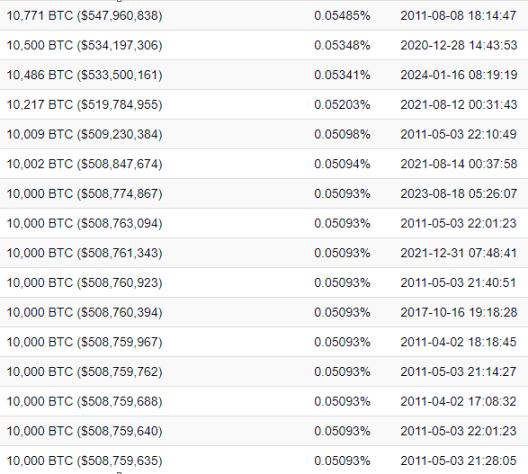Select the 10,486 BTC ($533,500,161) entry
The height and width of the screenshot is (474, 528).
[85, 75]
